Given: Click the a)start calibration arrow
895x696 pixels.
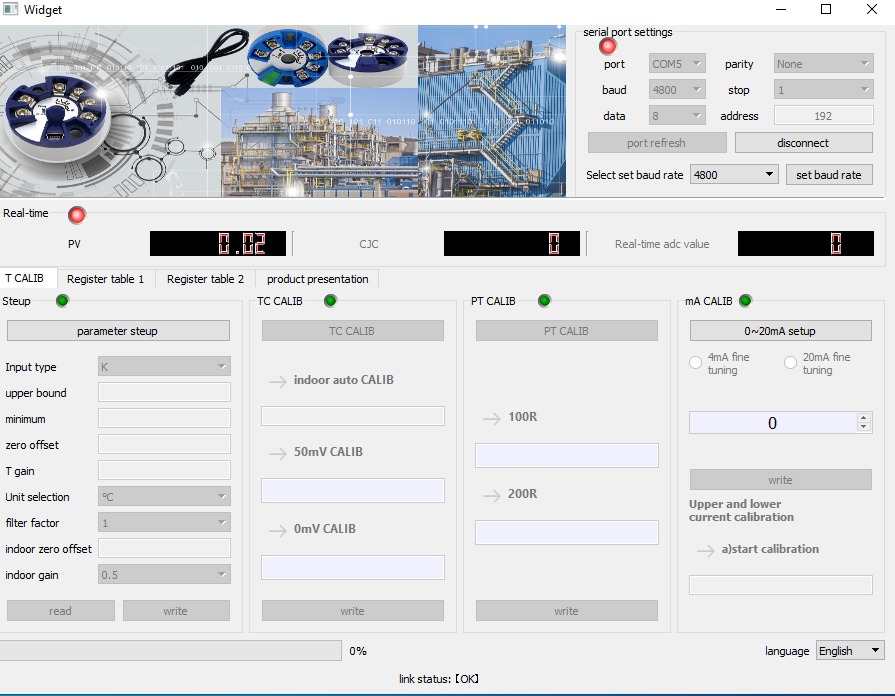Looking at the screenshot, I should (705, 550).
